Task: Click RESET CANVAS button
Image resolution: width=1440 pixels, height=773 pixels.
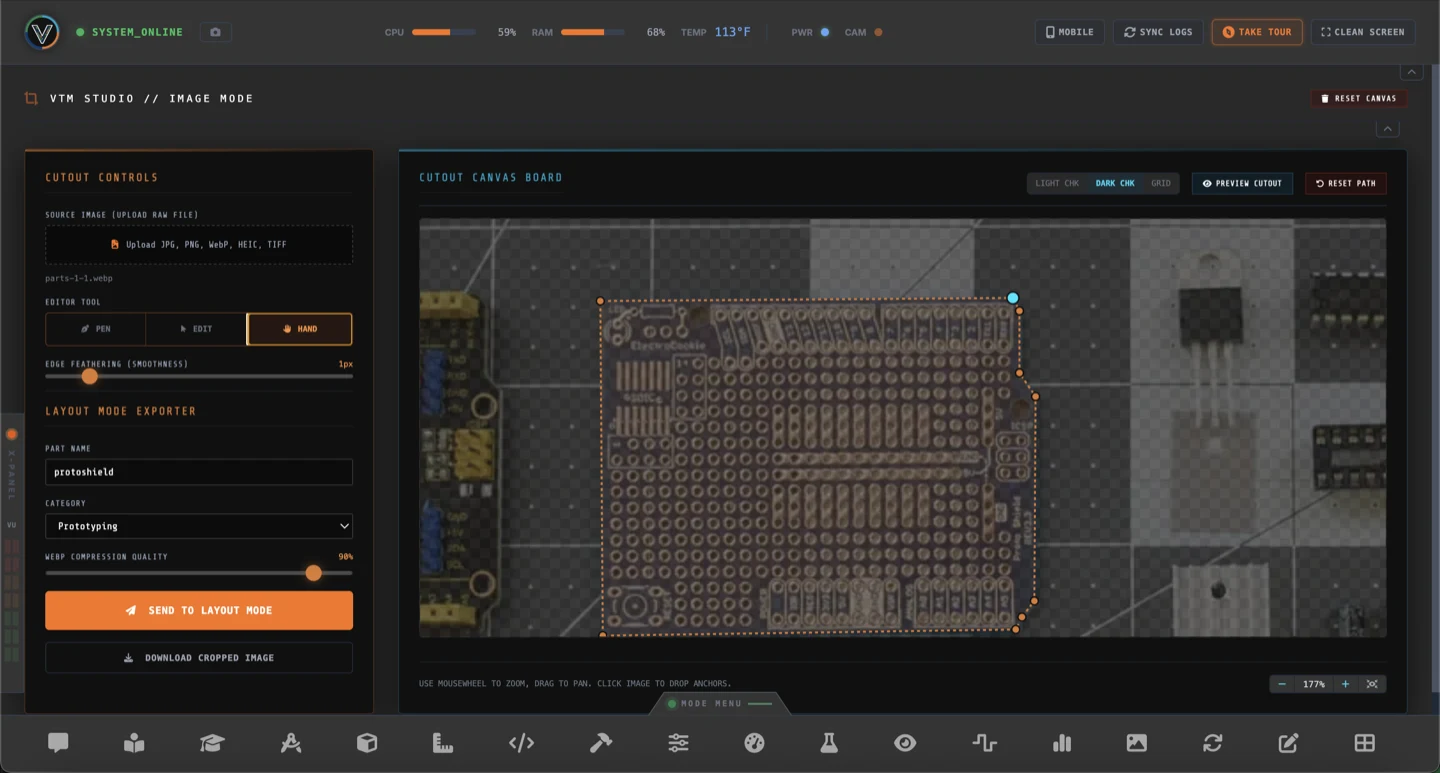Action: click(x=1359, y=98)
